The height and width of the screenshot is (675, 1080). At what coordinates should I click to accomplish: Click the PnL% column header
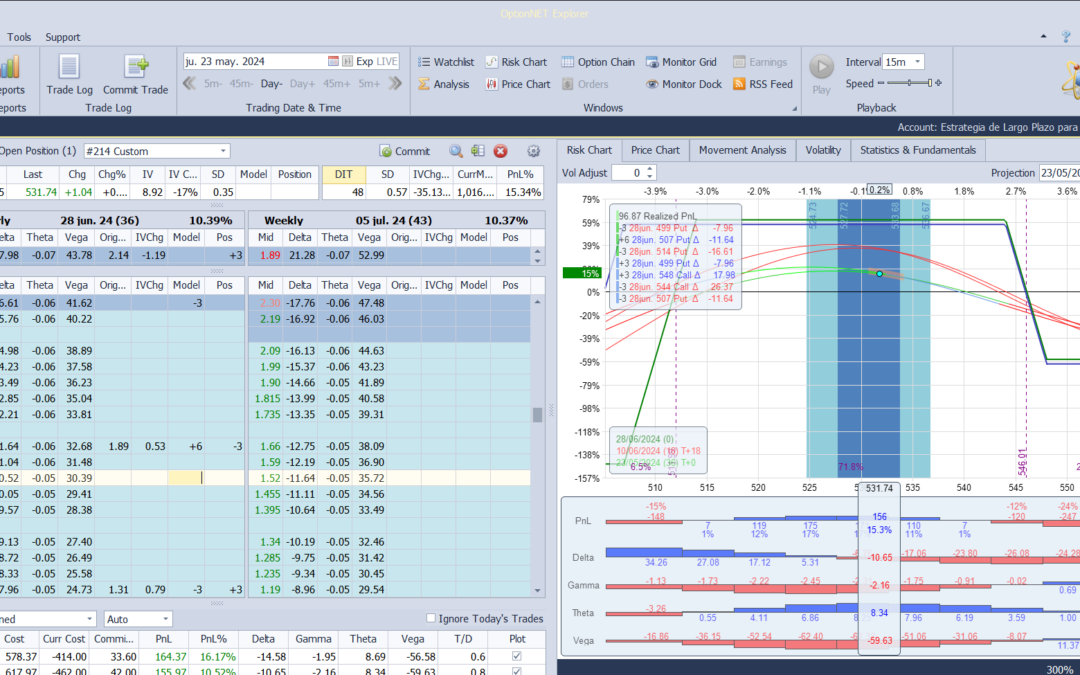click(520, 174)
